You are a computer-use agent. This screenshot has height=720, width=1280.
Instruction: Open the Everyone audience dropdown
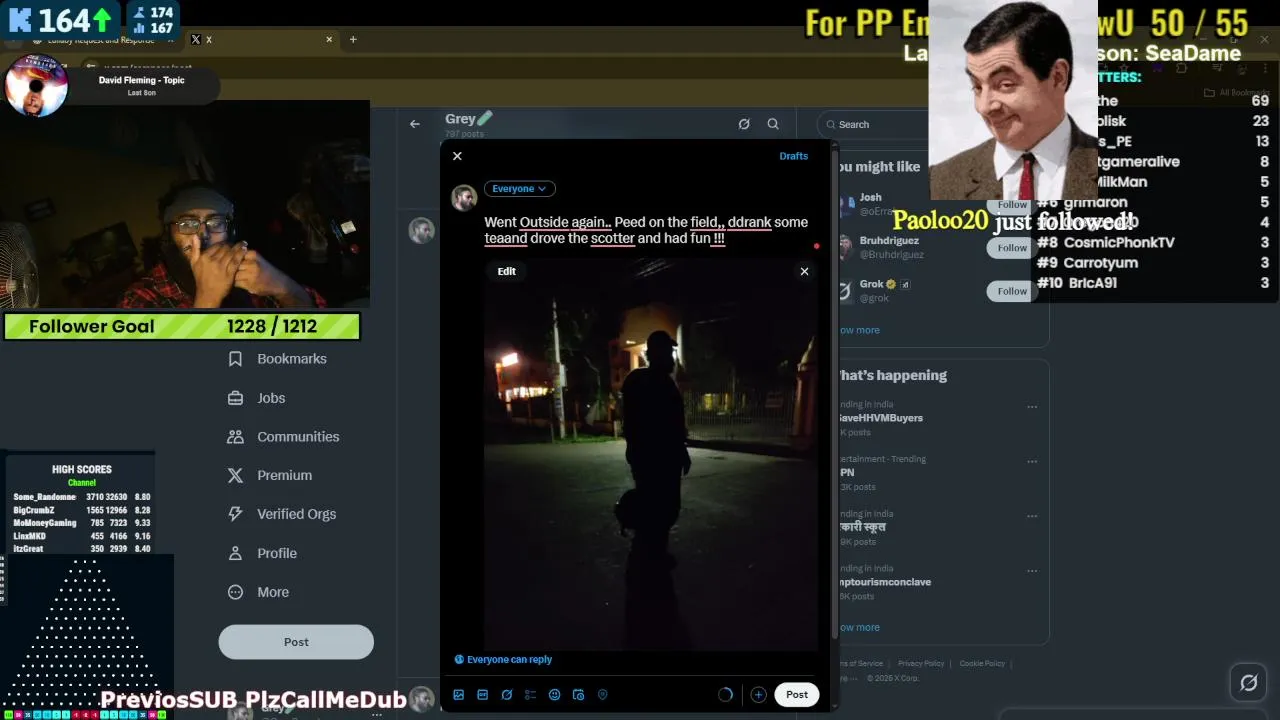(x=520, y=189)
